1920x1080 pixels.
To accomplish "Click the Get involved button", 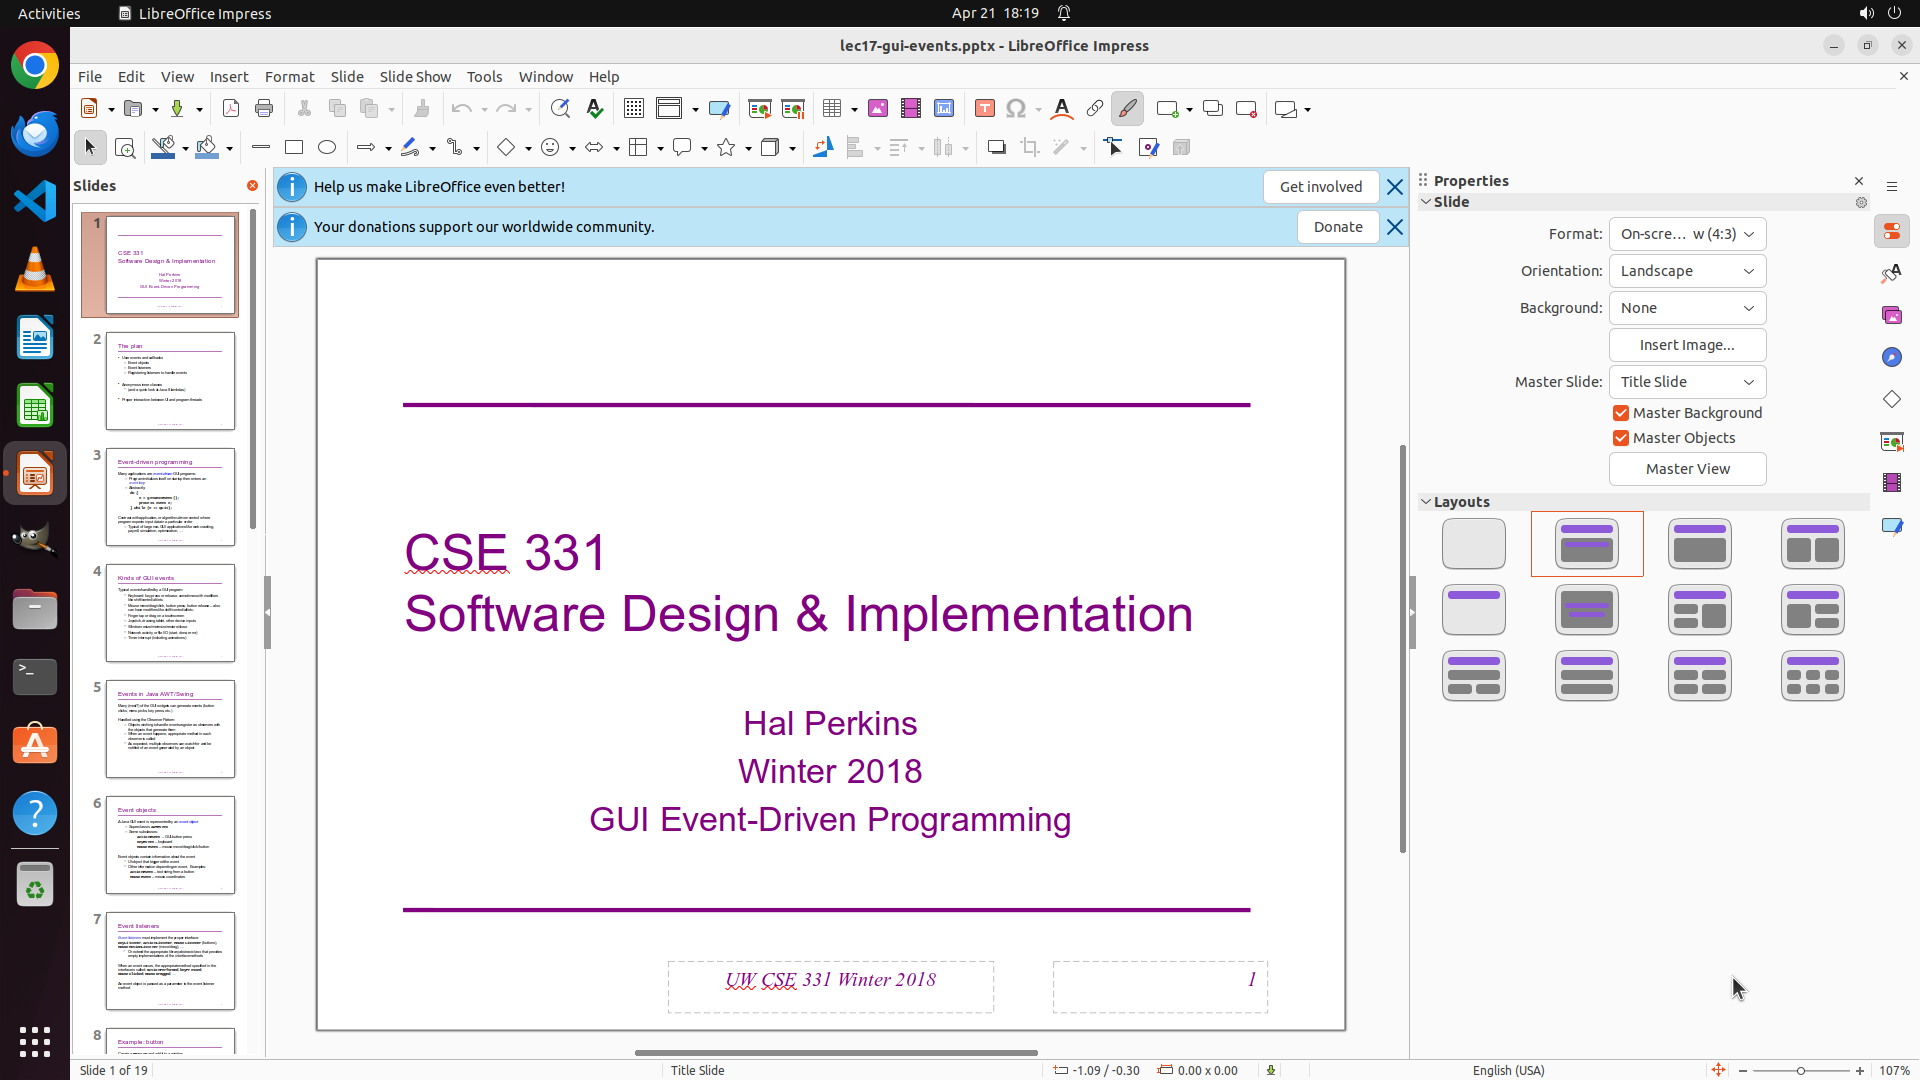I will [x=1320, y=187].
